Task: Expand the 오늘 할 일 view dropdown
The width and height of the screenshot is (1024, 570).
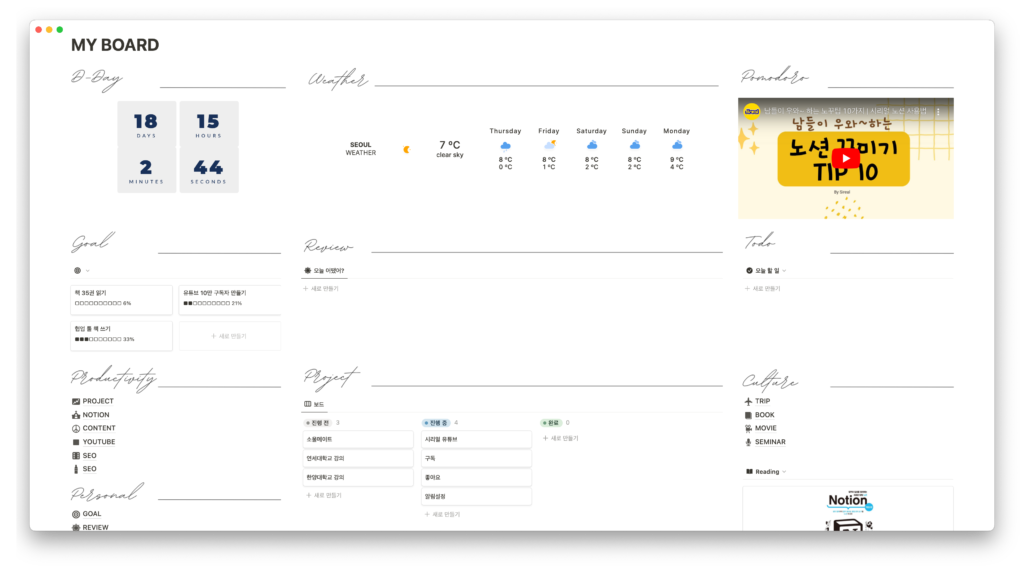Action: (784, 270)
